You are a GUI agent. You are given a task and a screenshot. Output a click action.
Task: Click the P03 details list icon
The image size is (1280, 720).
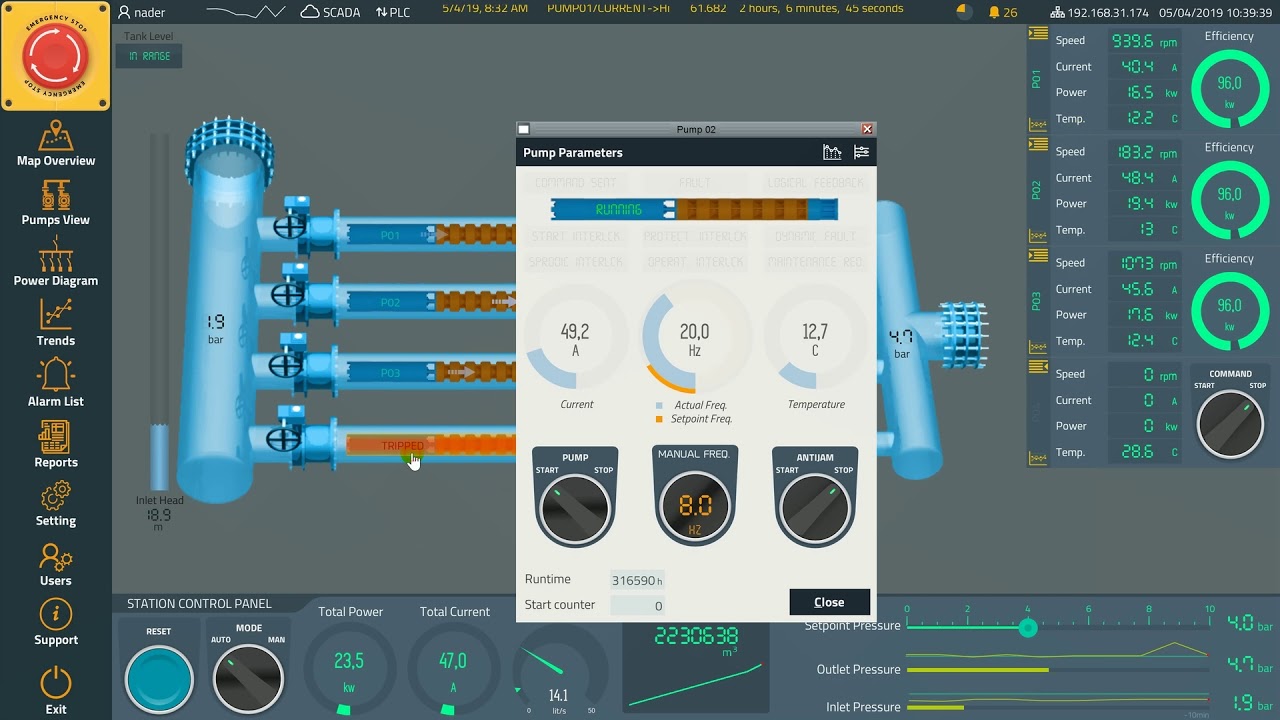pyautogui.click(x=1038, y=256)
